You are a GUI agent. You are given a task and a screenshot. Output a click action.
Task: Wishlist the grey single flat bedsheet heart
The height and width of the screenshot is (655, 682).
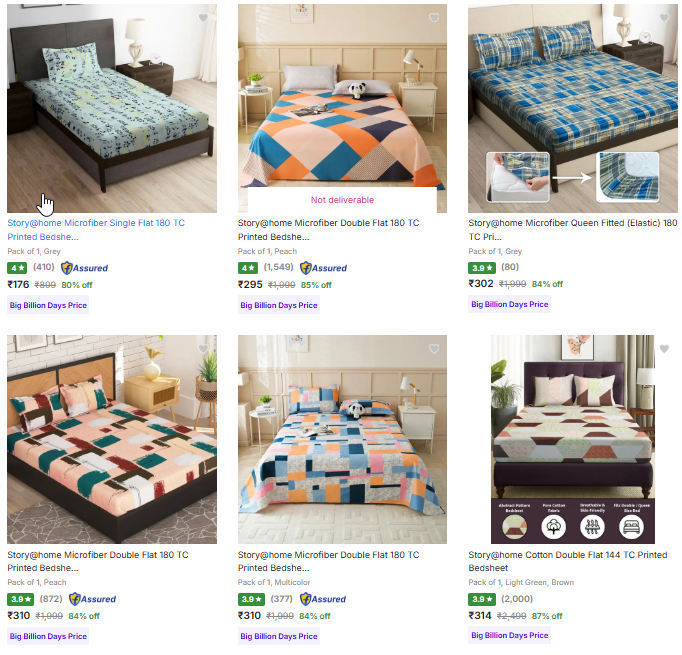(203, 18)
